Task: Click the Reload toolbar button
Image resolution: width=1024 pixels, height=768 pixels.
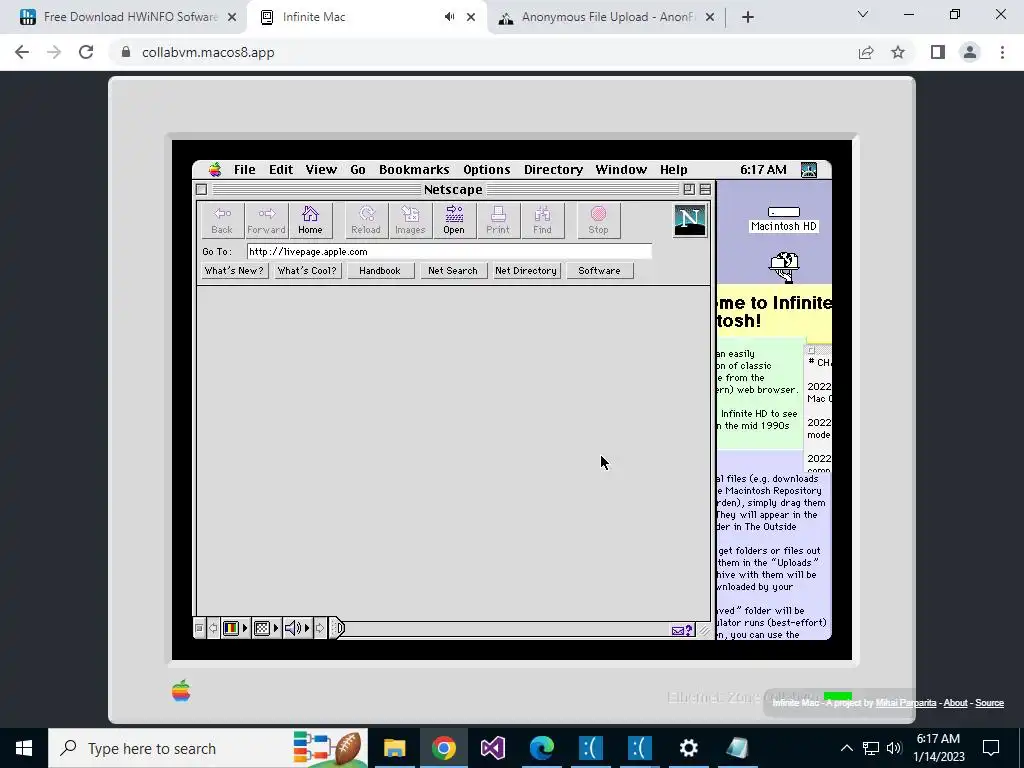Action: click(366, 220)
